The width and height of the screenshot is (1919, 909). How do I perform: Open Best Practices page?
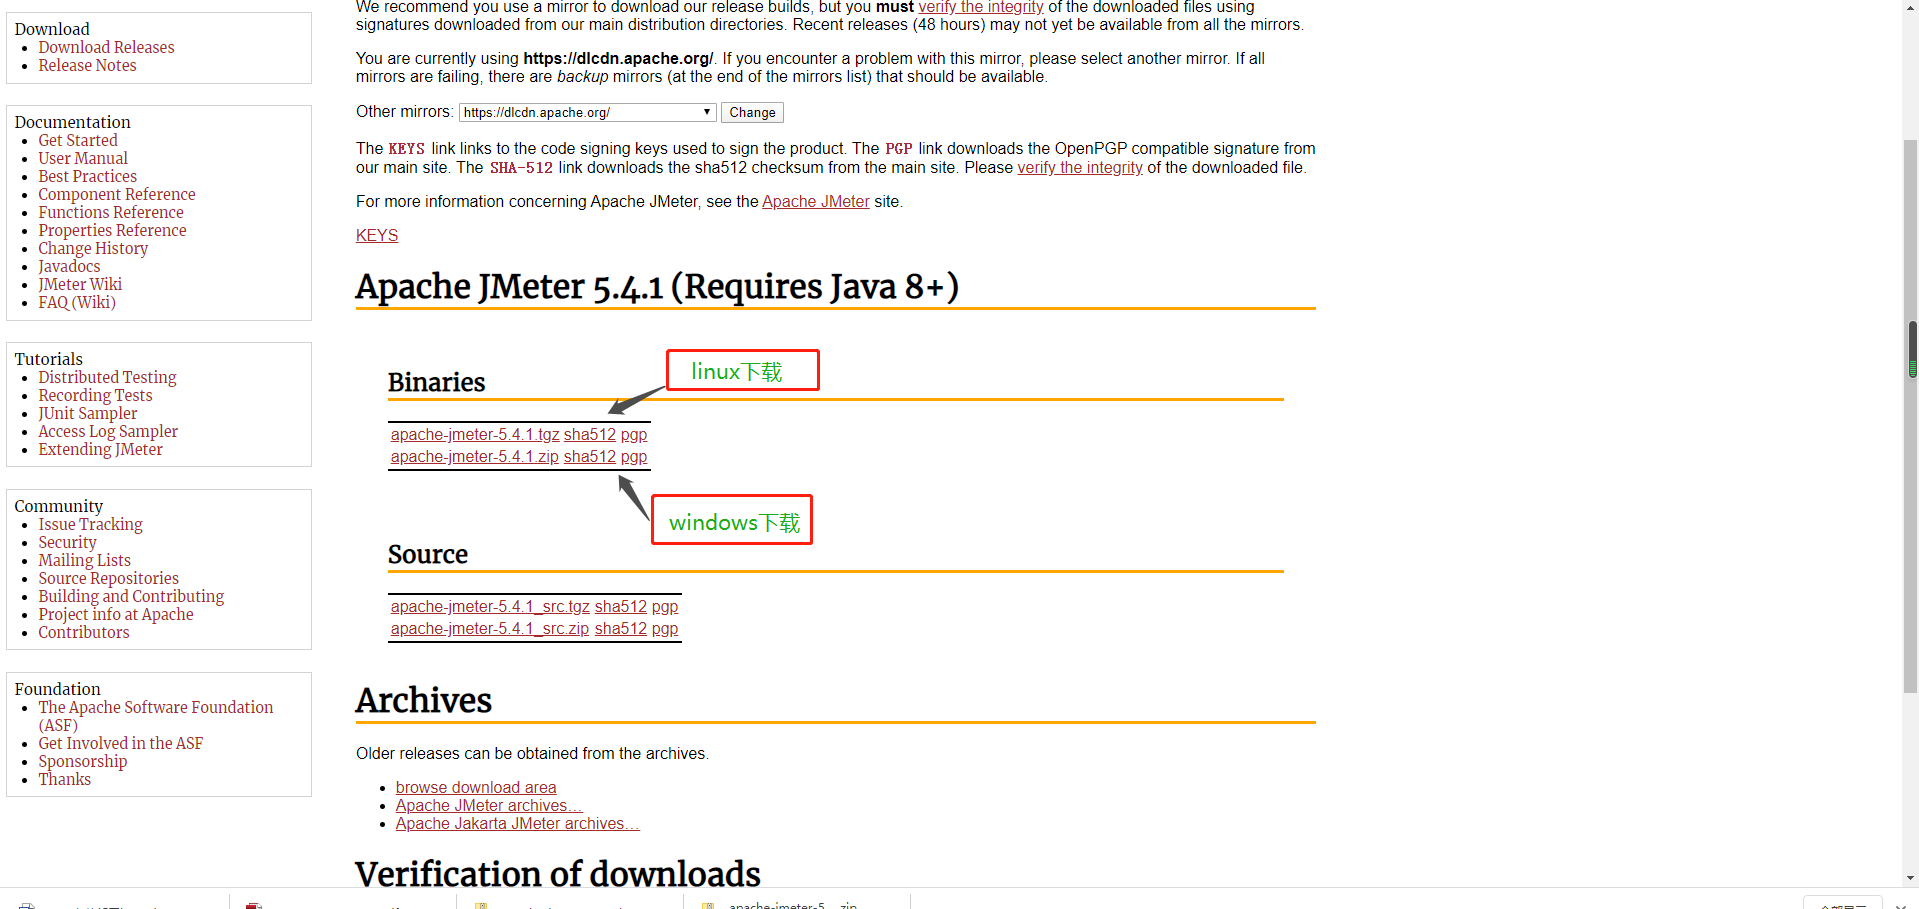click(x=88, y=176)
